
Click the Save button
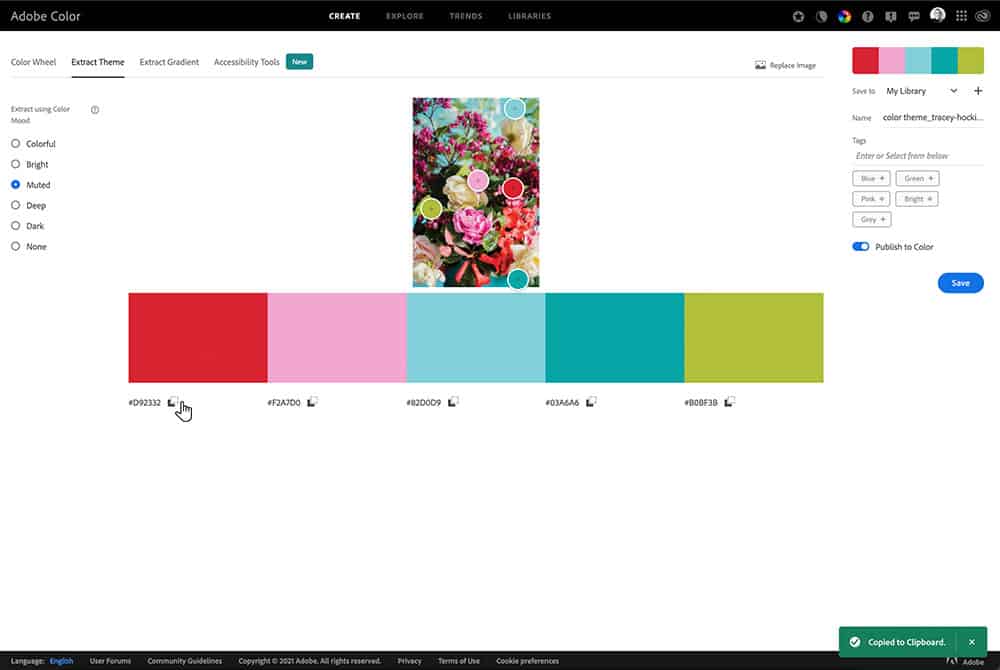(x=960, y=283)
